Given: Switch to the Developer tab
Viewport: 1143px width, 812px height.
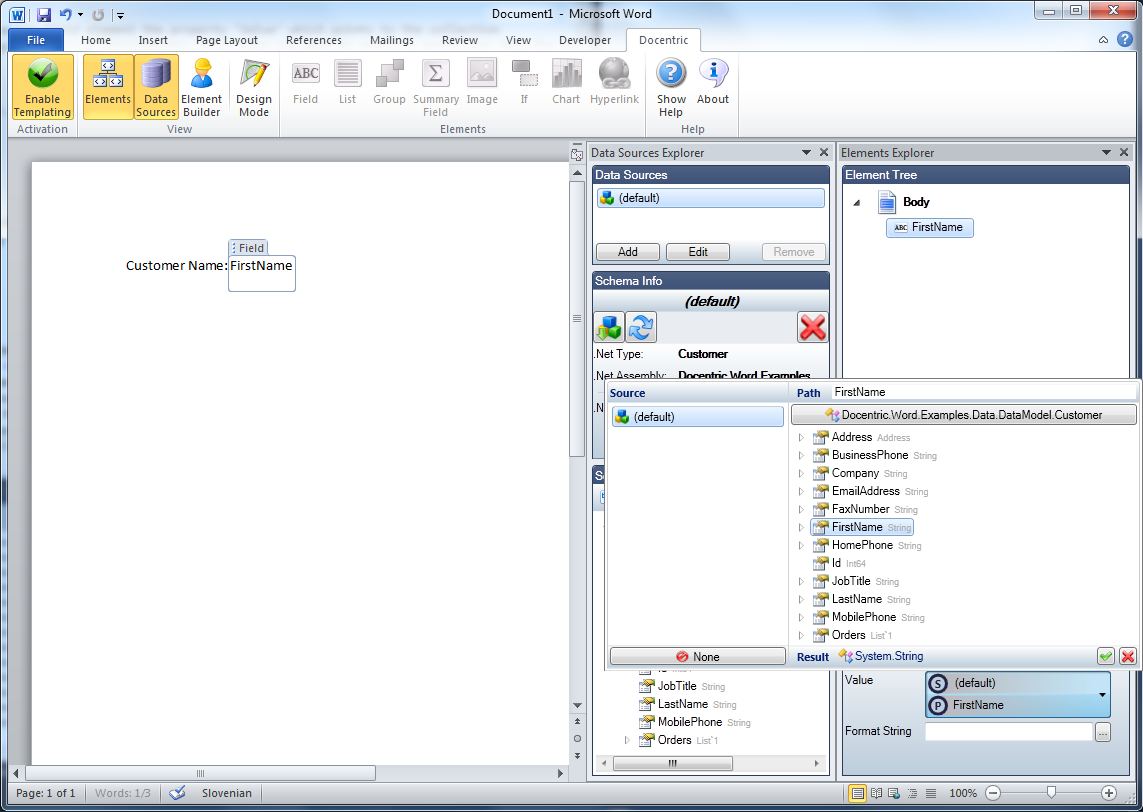Looking at the screenshot, I should pos(585,40).
